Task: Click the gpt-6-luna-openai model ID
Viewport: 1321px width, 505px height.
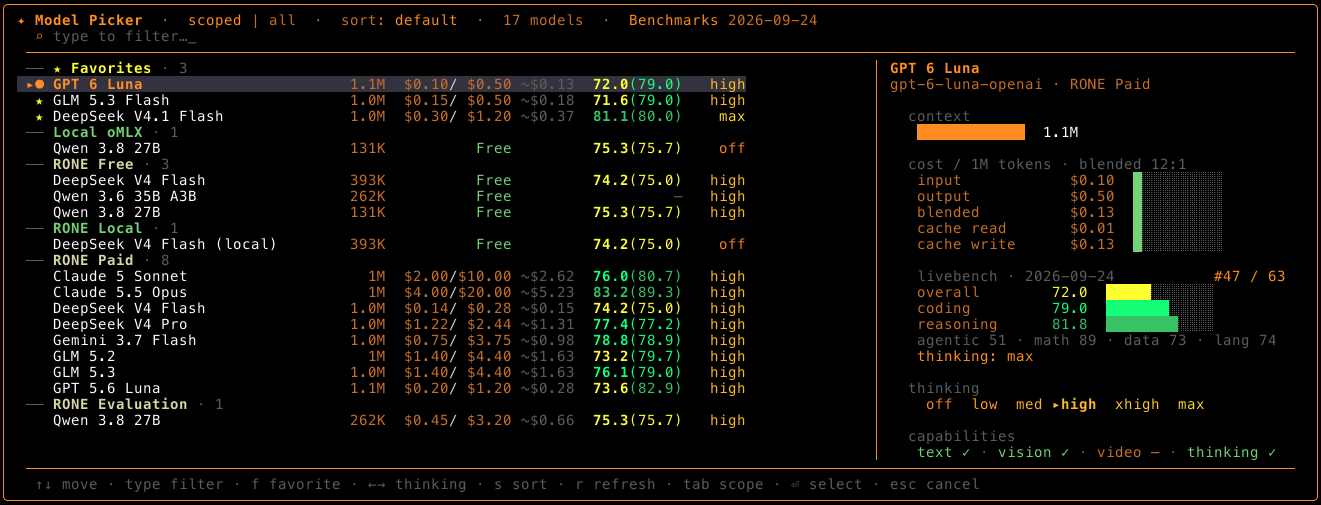Action: [x=967, y=84]
